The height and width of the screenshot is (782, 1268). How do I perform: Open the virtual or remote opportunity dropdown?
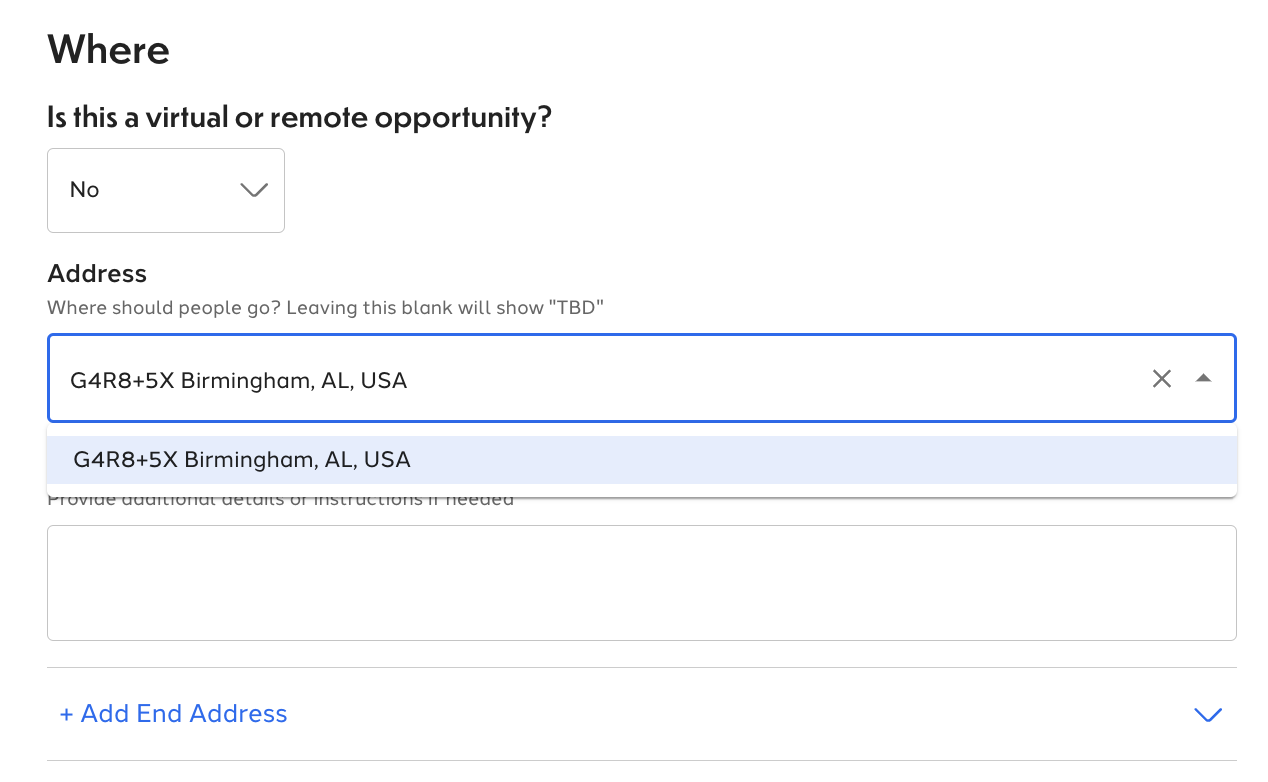point(166,190)
